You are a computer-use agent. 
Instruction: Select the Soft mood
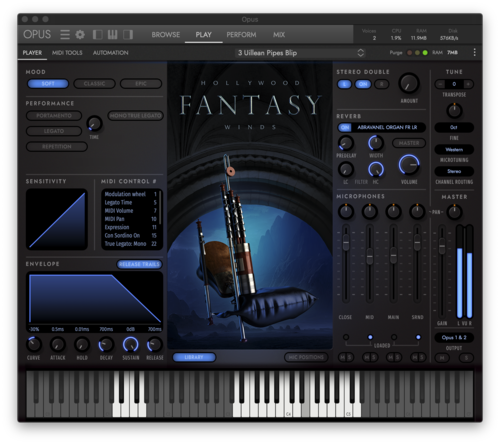point(48,84)
